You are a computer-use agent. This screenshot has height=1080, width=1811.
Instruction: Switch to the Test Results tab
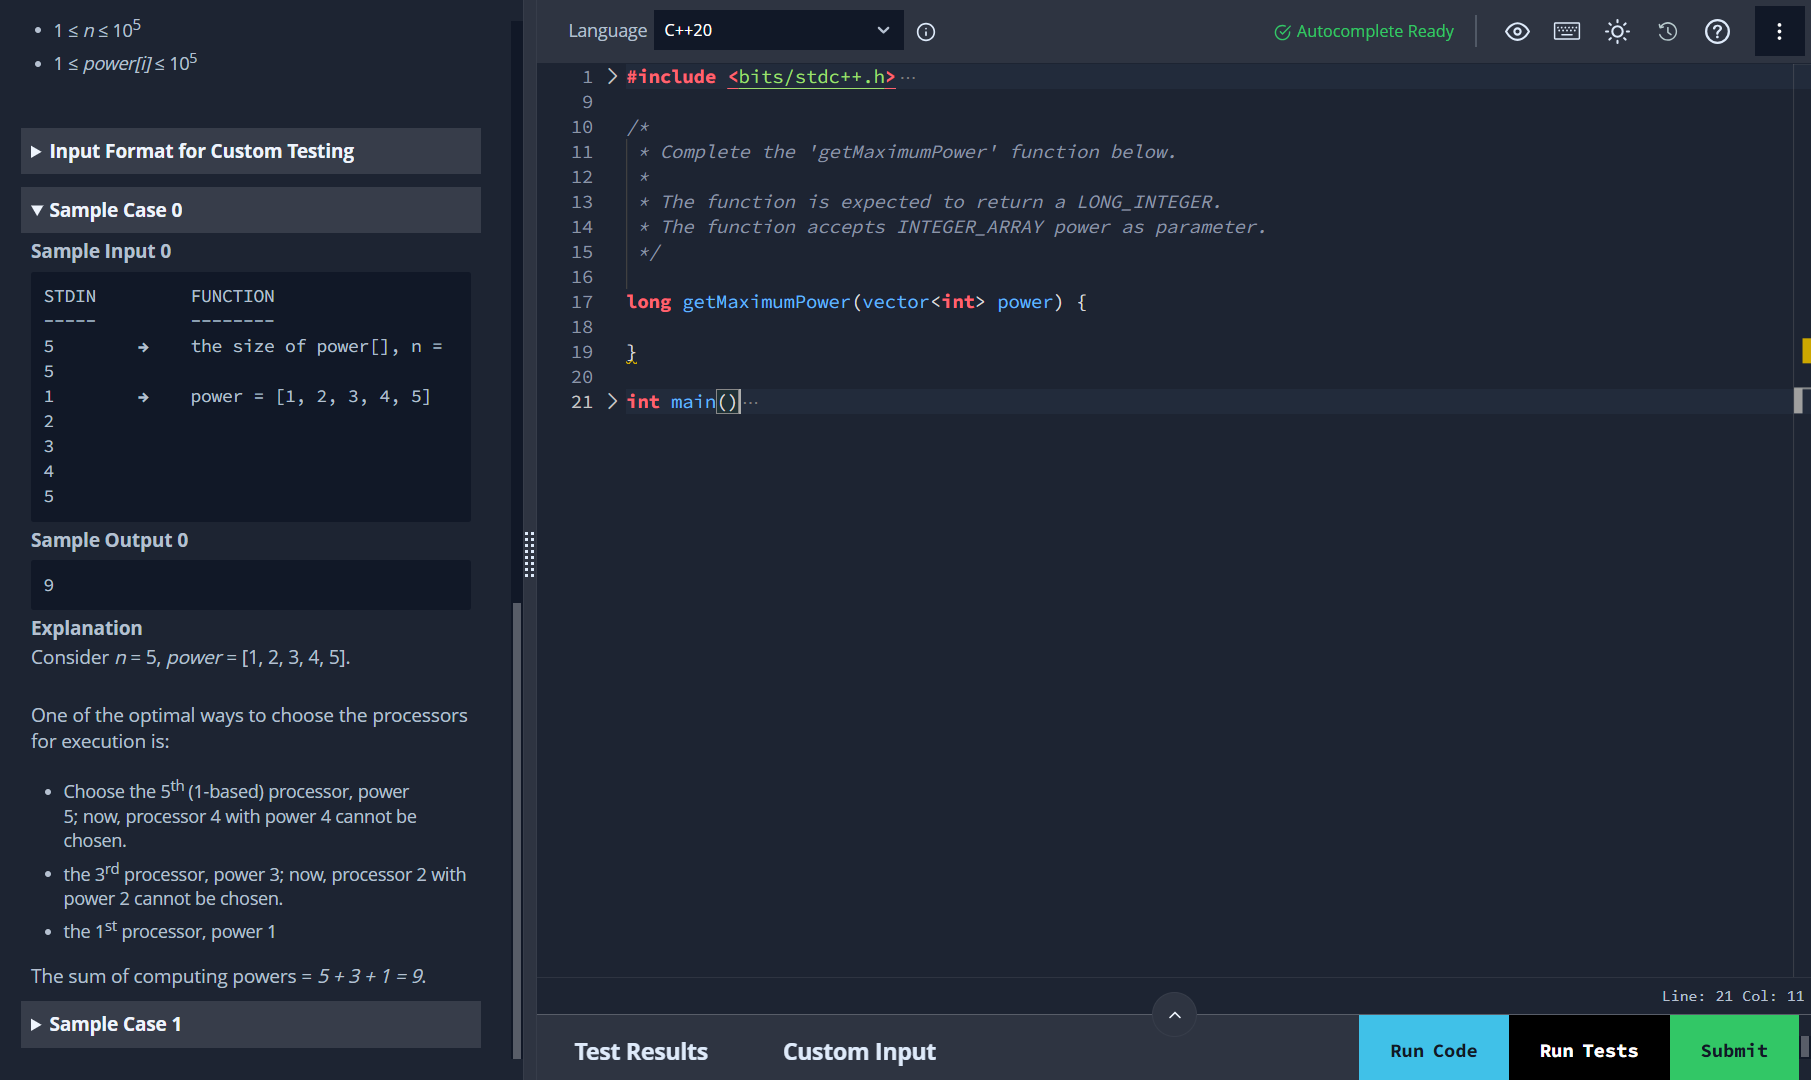click(641, 1051)
